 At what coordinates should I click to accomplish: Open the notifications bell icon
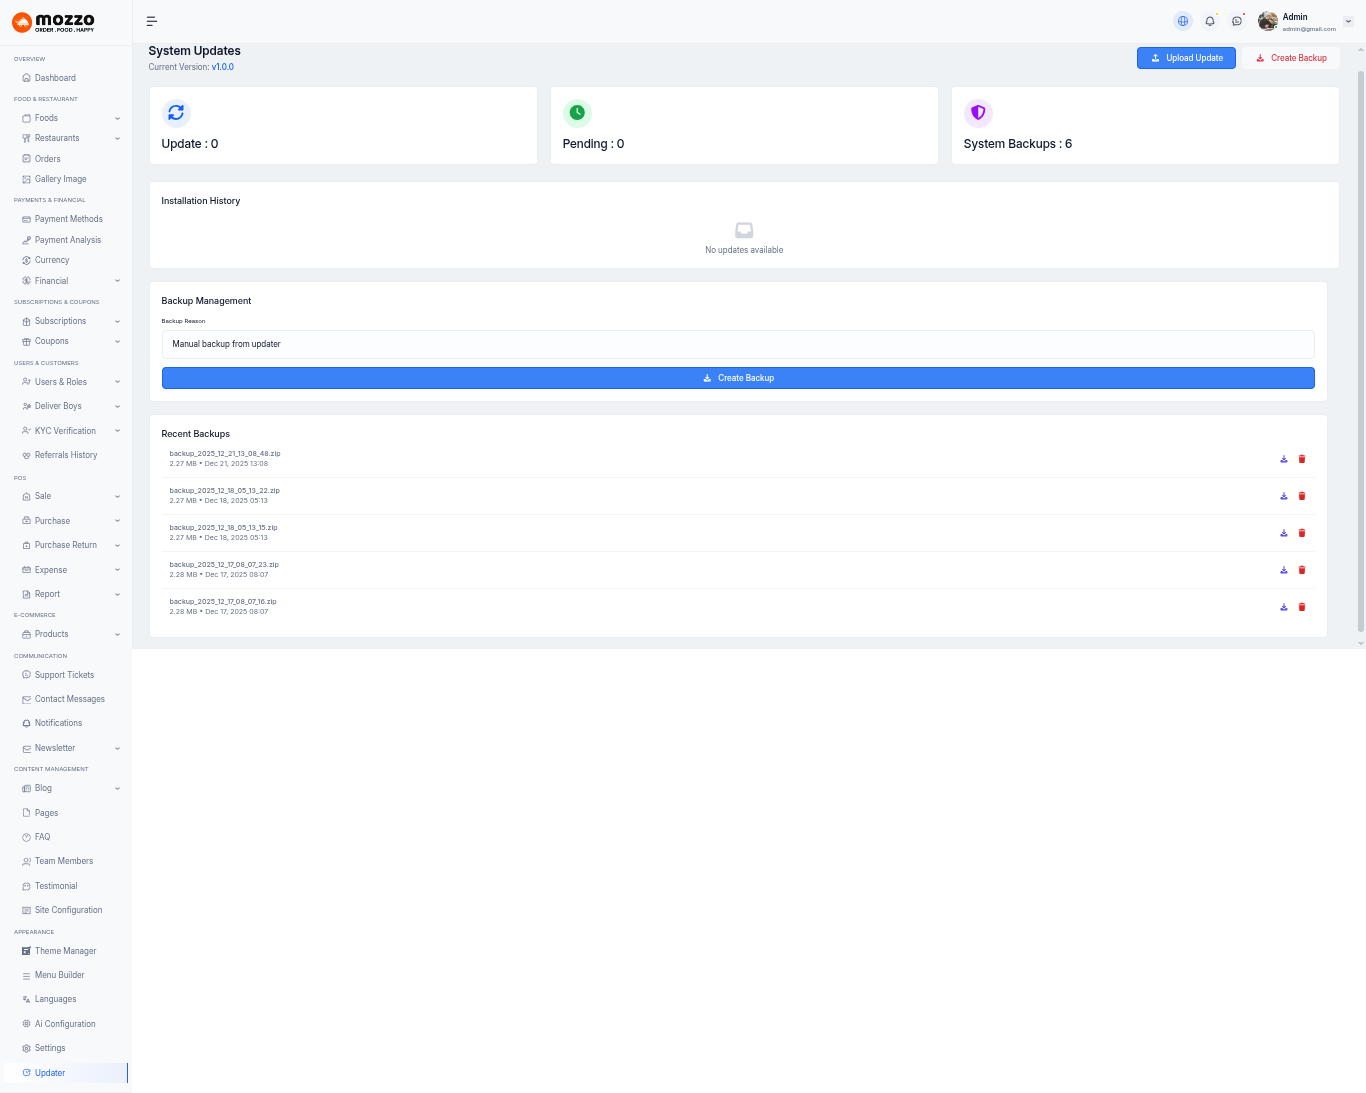1210,21
